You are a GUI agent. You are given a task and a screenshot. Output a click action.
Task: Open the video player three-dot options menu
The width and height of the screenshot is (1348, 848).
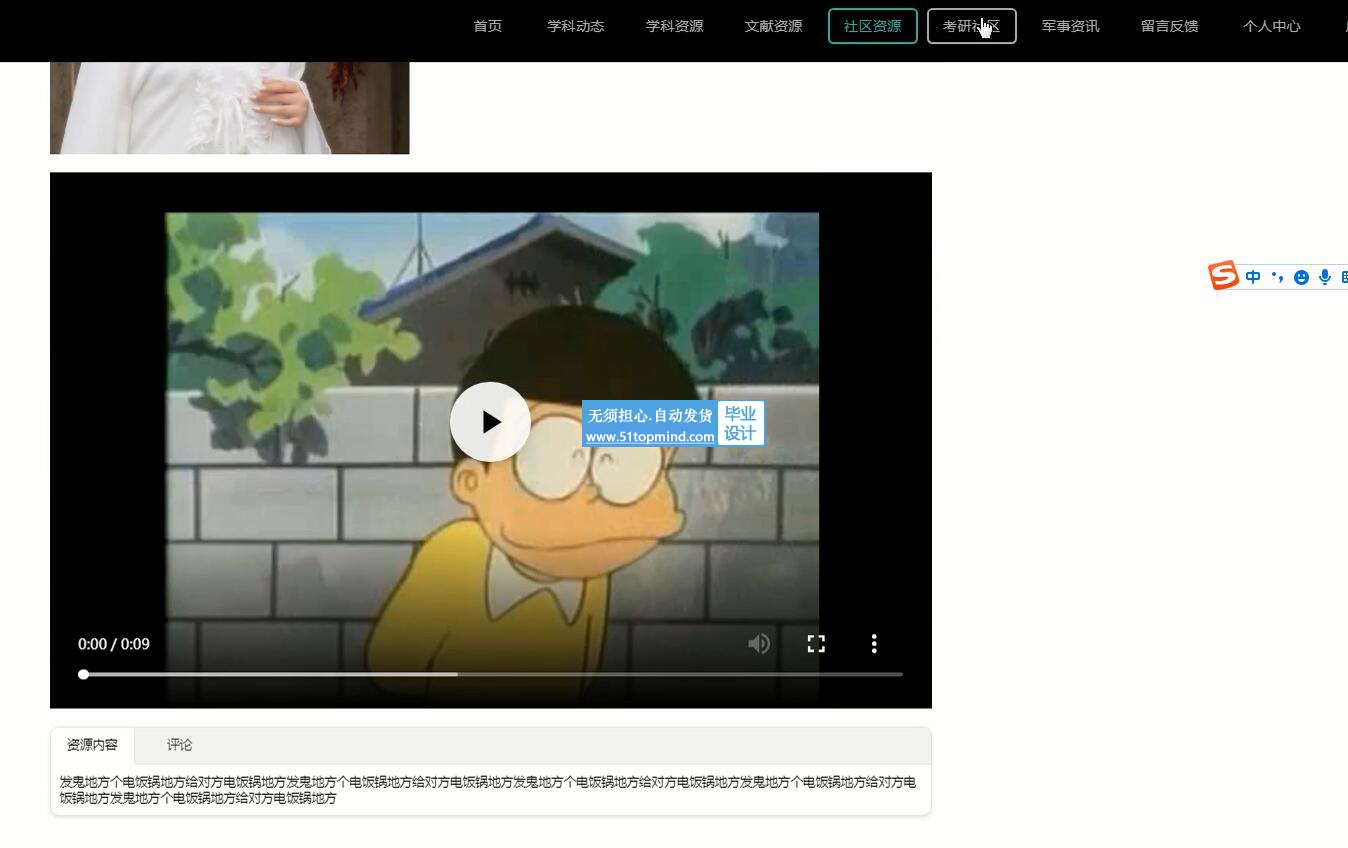[874, 644]
